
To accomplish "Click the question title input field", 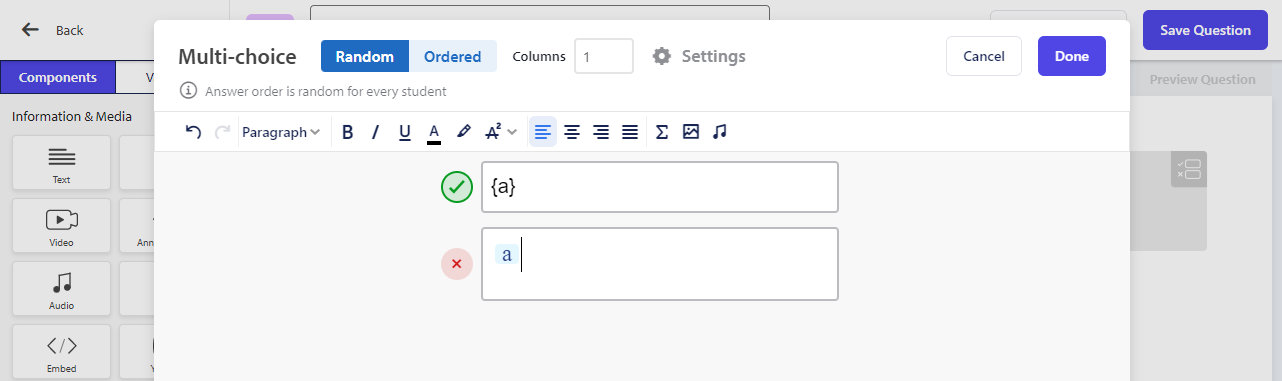I will pos(540,12).
